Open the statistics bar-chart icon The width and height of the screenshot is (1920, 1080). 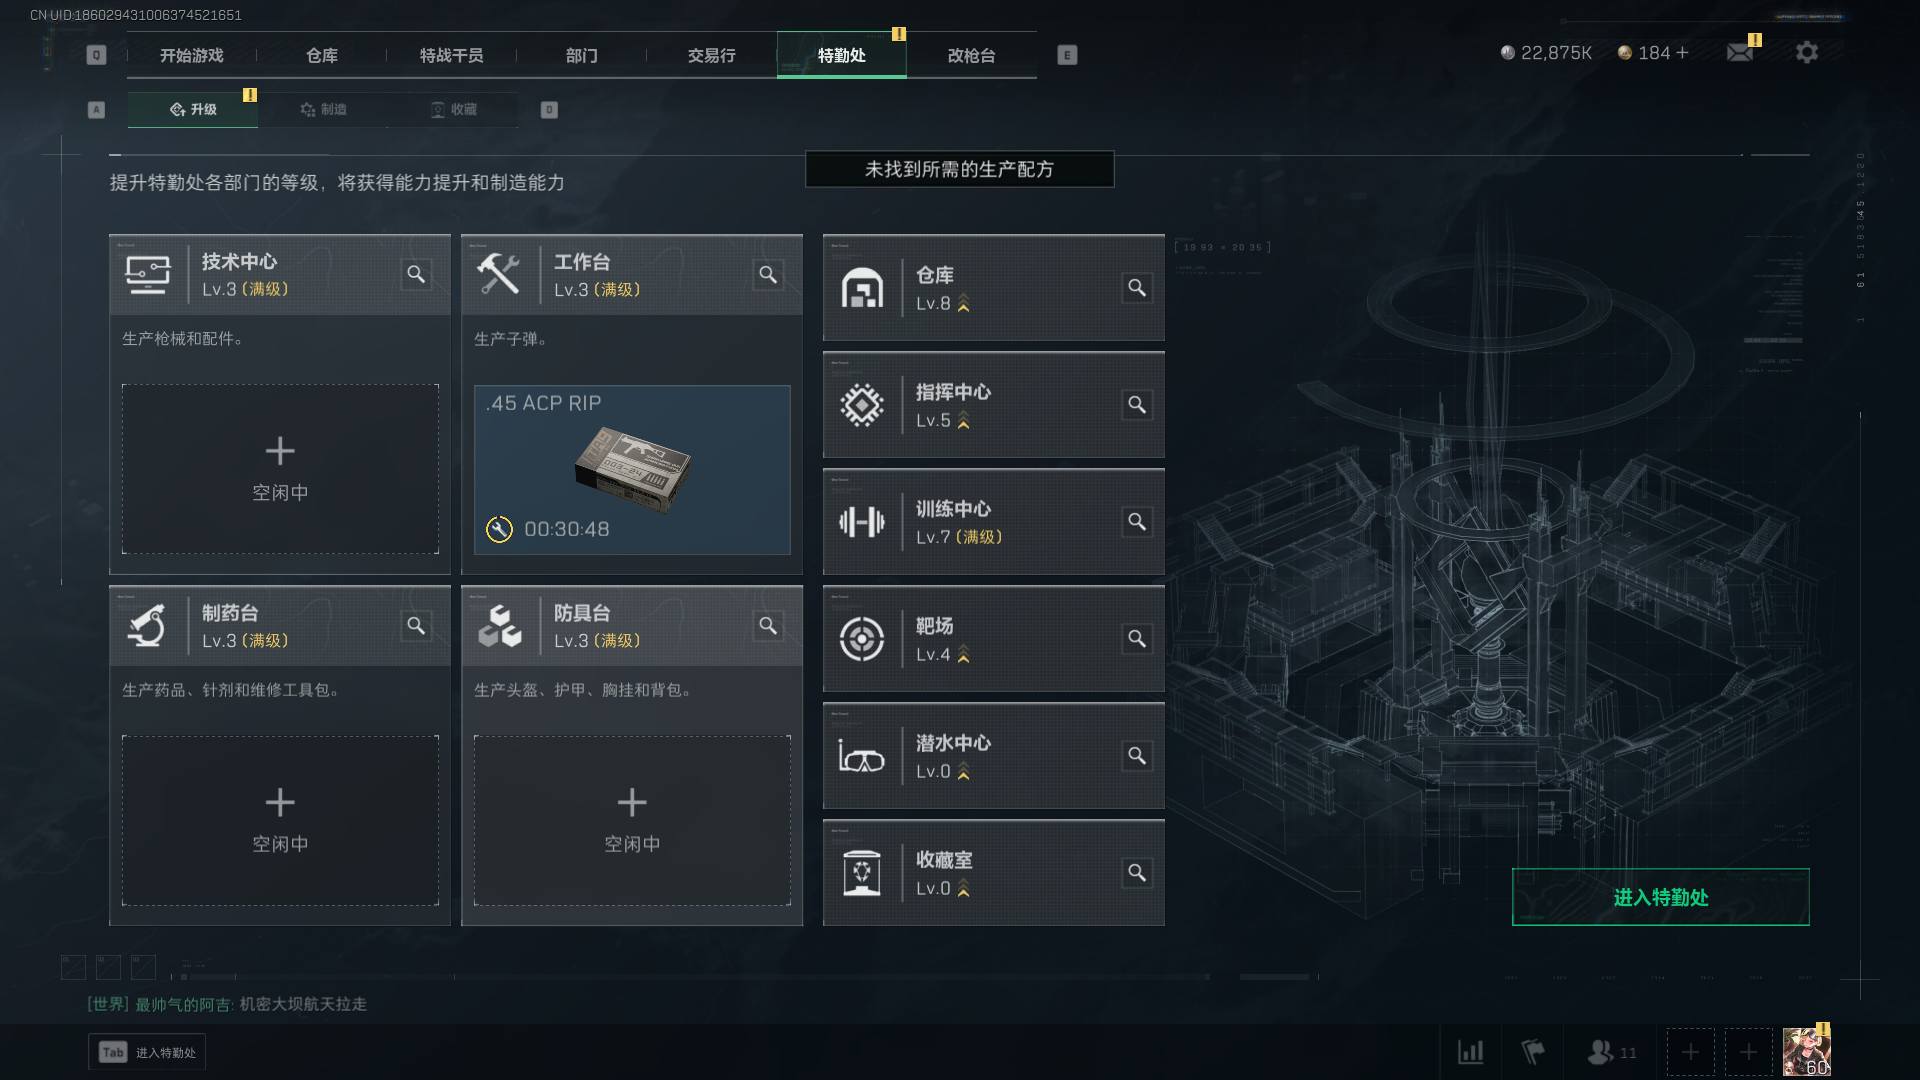point(1470,1052)
